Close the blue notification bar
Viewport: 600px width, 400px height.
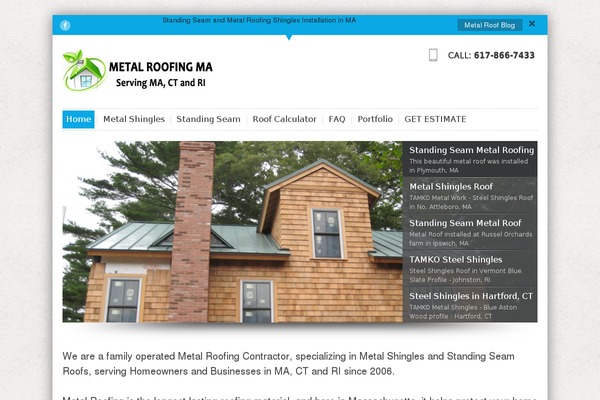point(532,24)
